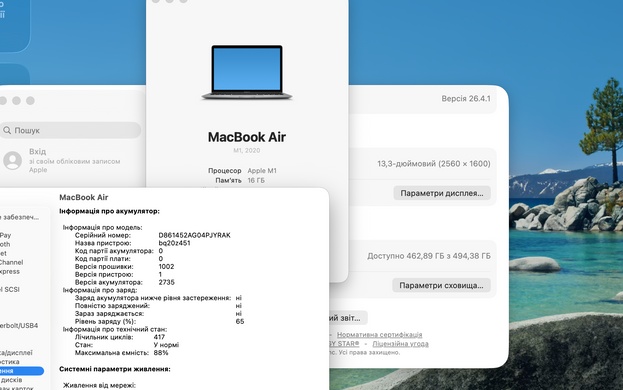Click the Пошук search field in System Settings
The width and height of the screenshot is (623, 390).
(x=70, y=130)
